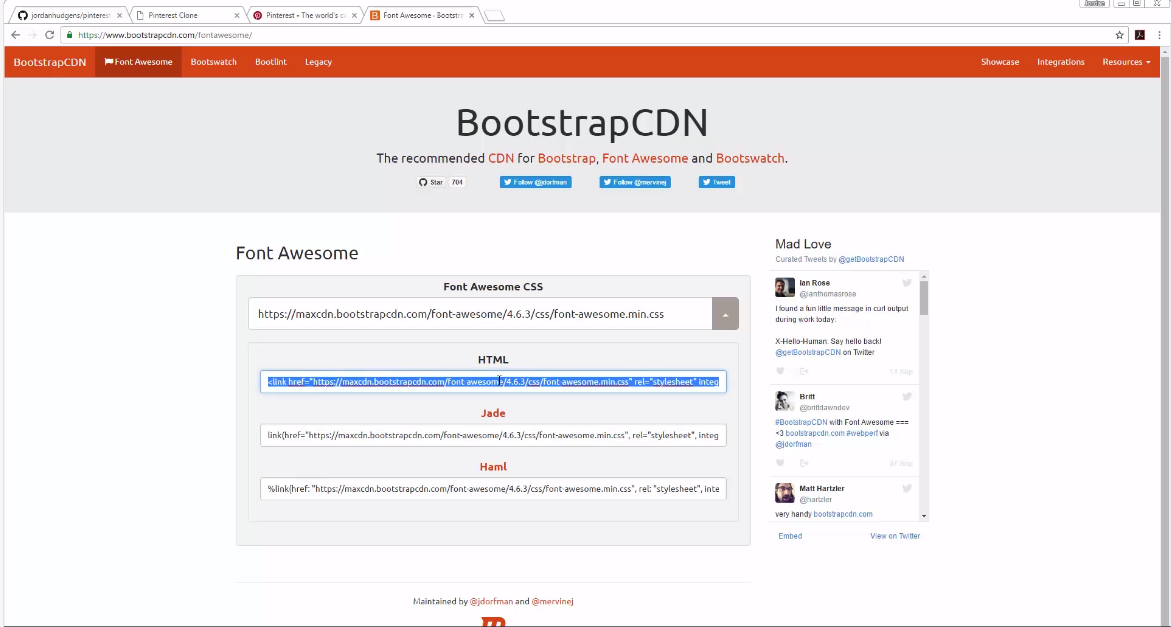Image resolution: width=1171 pixels, height=627 pixels.
Task: Click bootstrapcdn.com link in Matt Hartzler's tweet
Action: pyautogui.click(x=843, y=514)
